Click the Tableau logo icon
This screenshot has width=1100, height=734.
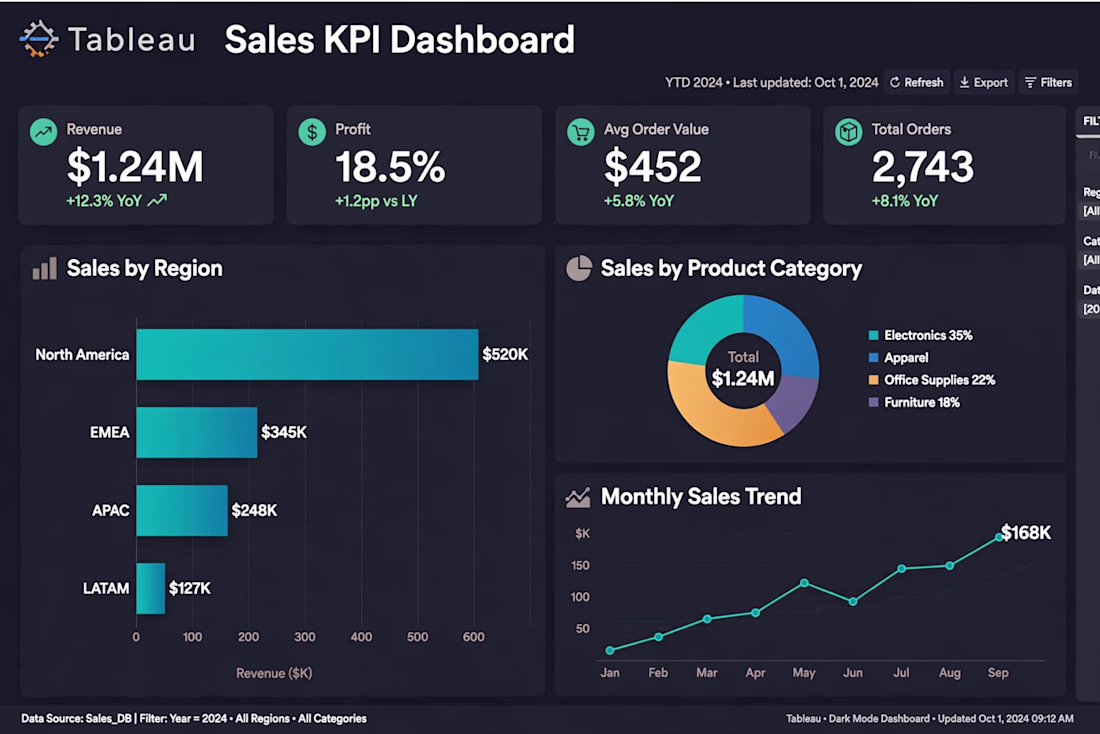pos(39,39)
